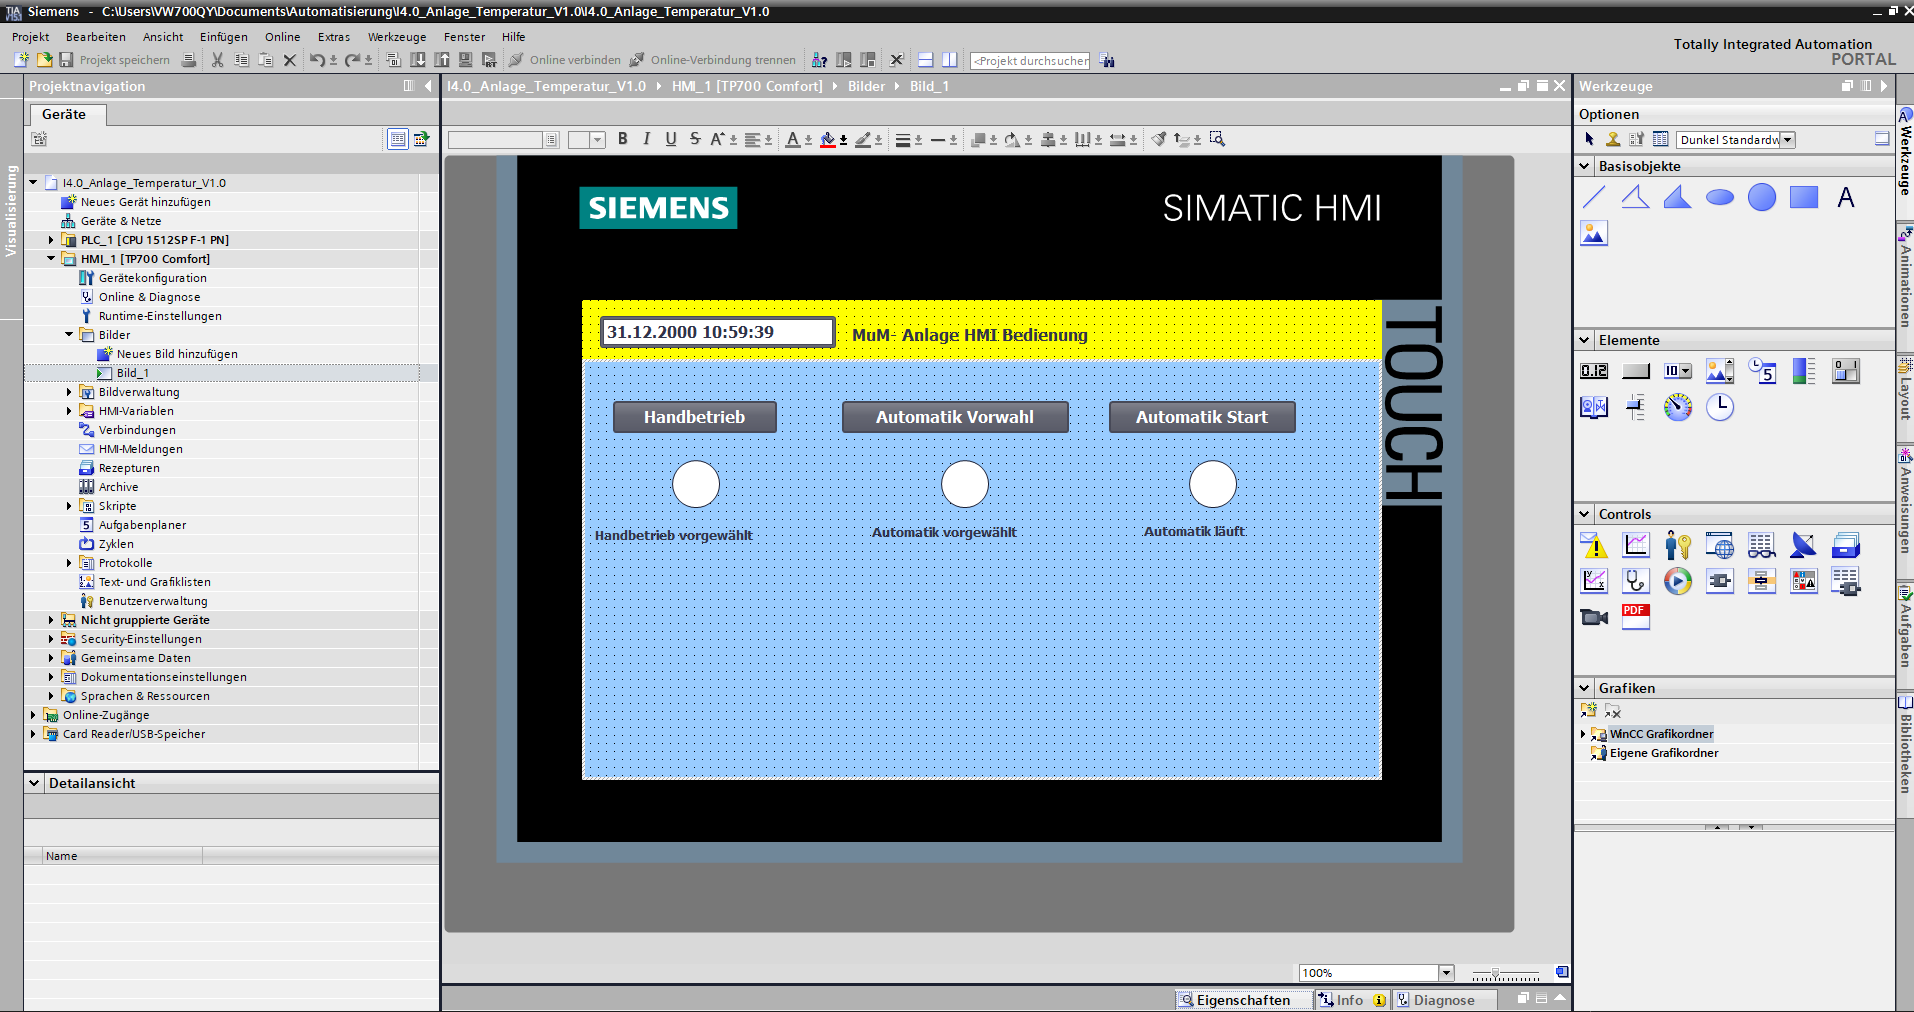This screenshot has height=1012, width=1914.
Task: Toggle italic text formatting
Action: point(646,139)
